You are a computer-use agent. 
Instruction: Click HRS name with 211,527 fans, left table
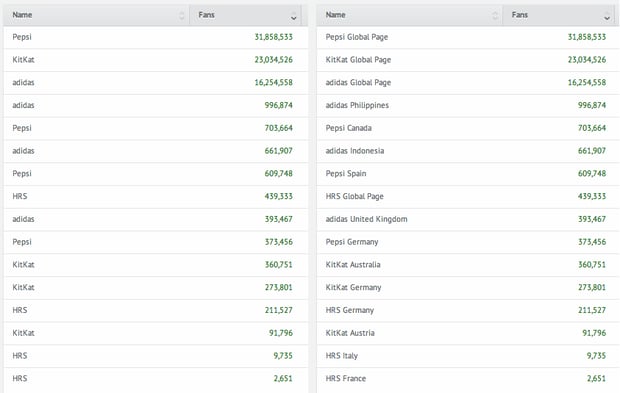click(x=20, y=310)
